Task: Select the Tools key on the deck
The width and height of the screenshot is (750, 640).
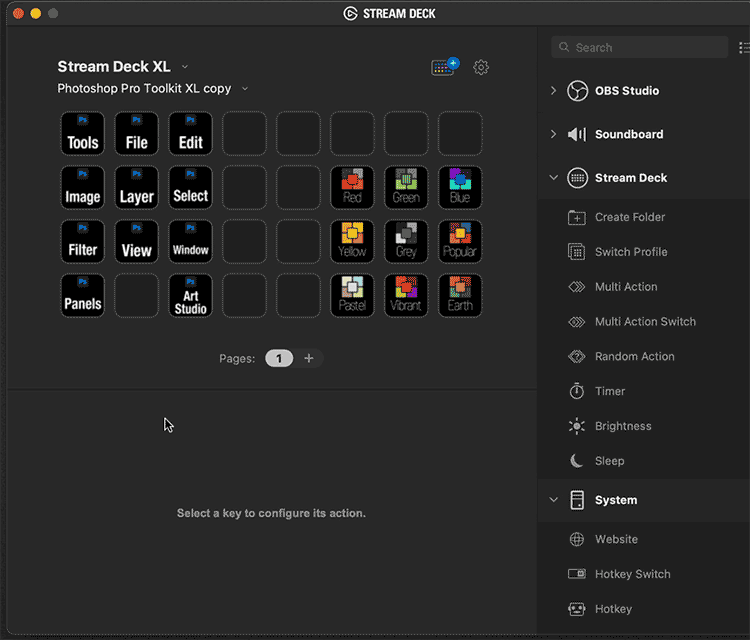Action: [x=83, y=133]
